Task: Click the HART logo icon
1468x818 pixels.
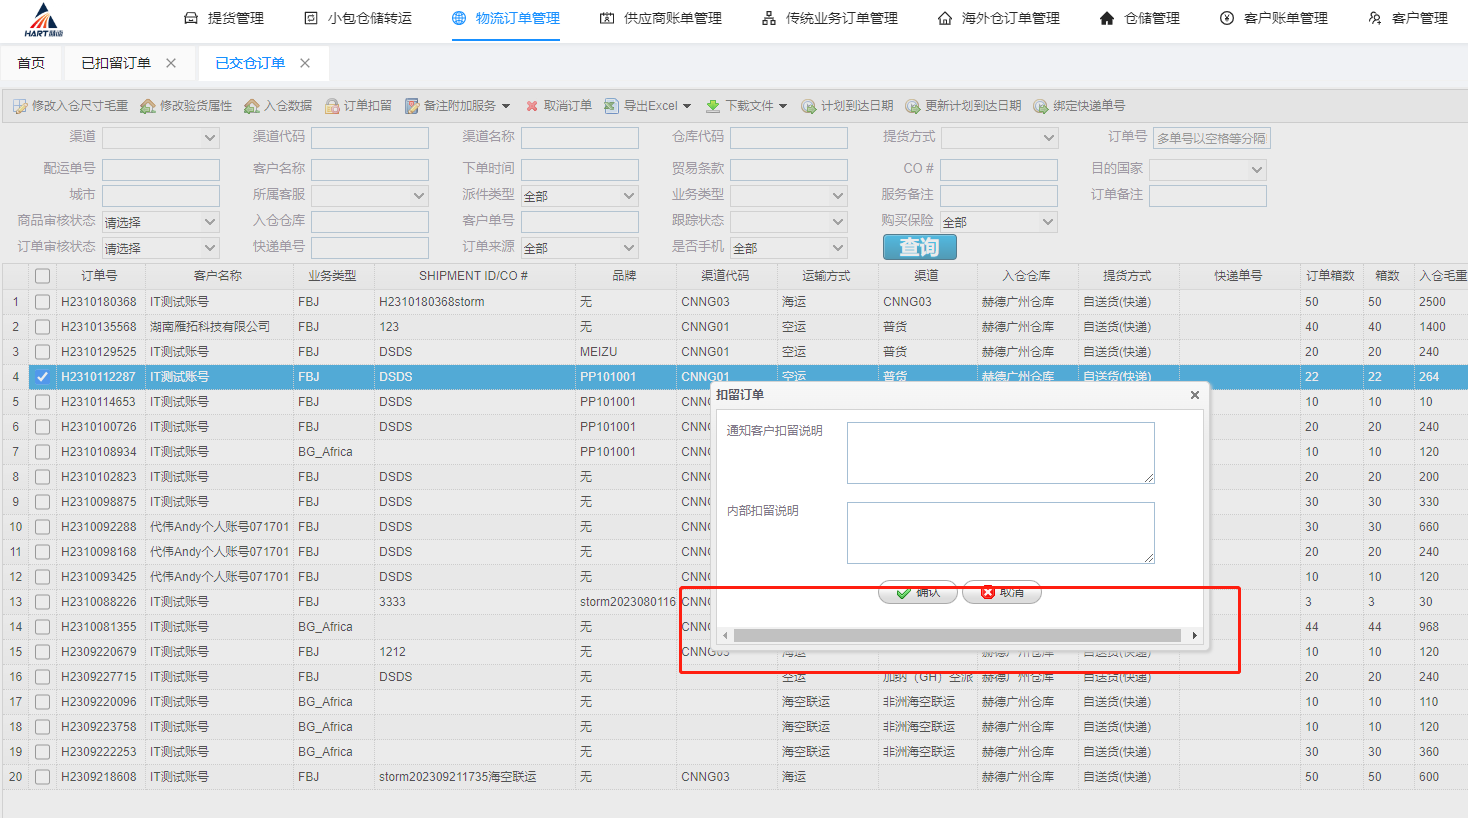Action: (42, 20)
